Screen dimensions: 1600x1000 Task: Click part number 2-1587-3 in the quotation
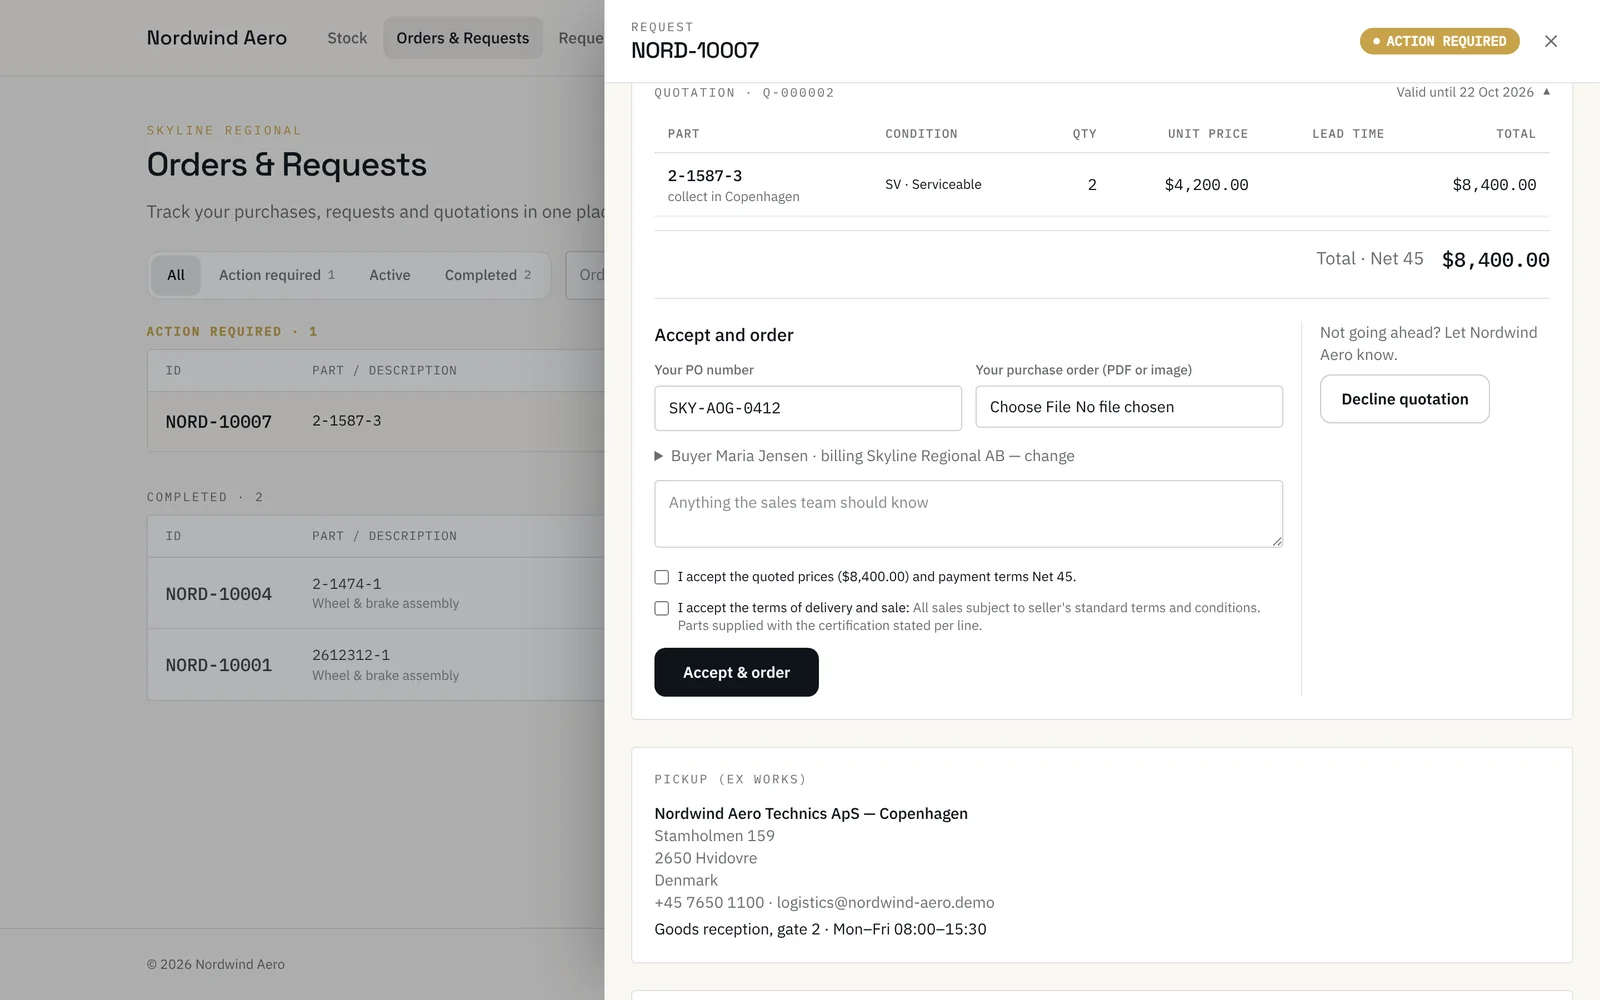click(705, 176)
